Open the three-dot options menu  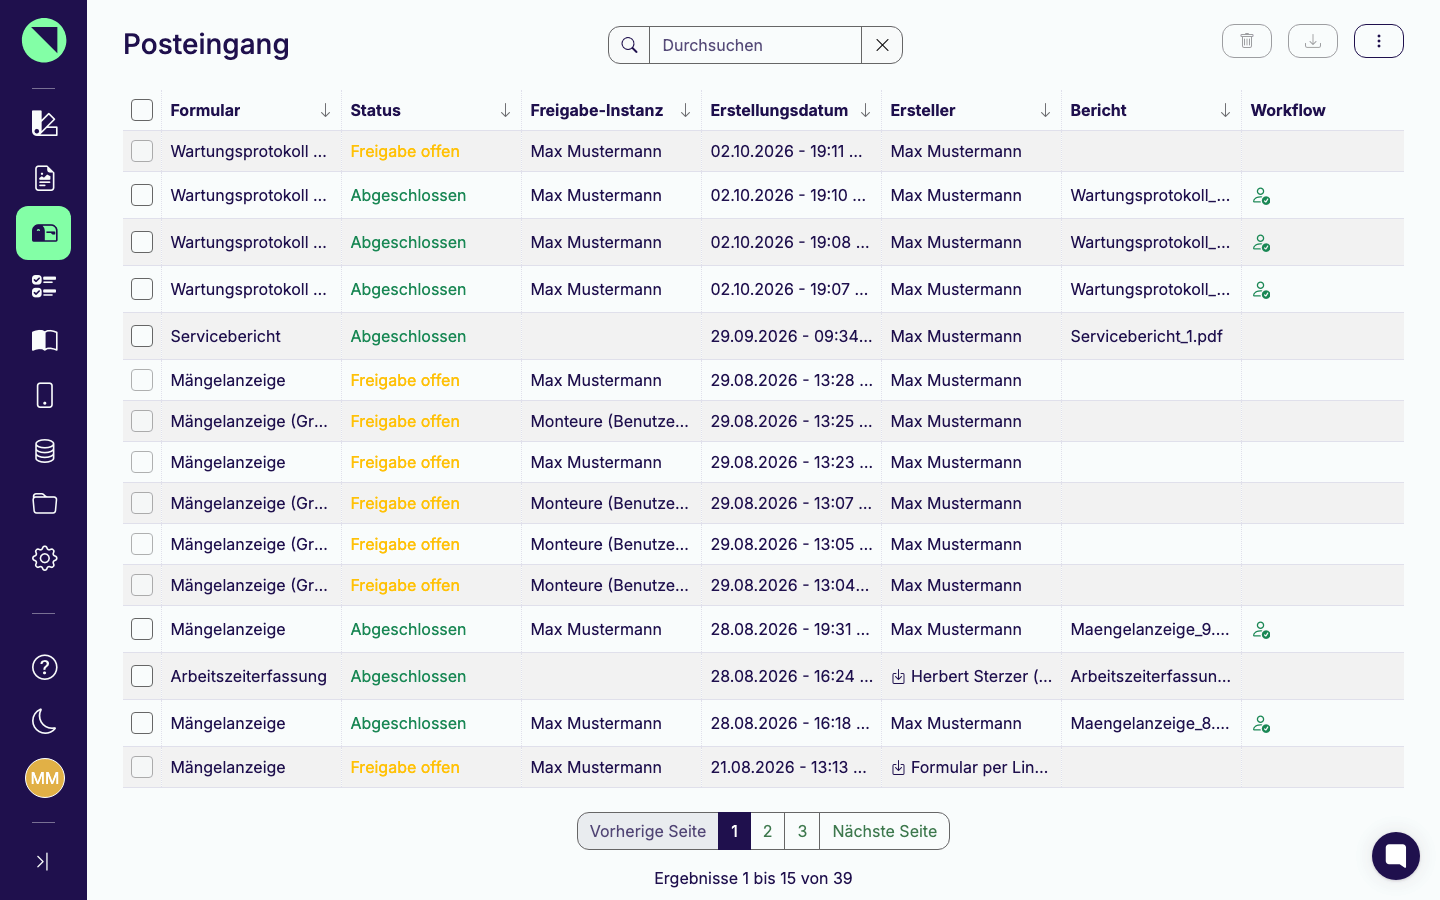tap(1379, 41)
